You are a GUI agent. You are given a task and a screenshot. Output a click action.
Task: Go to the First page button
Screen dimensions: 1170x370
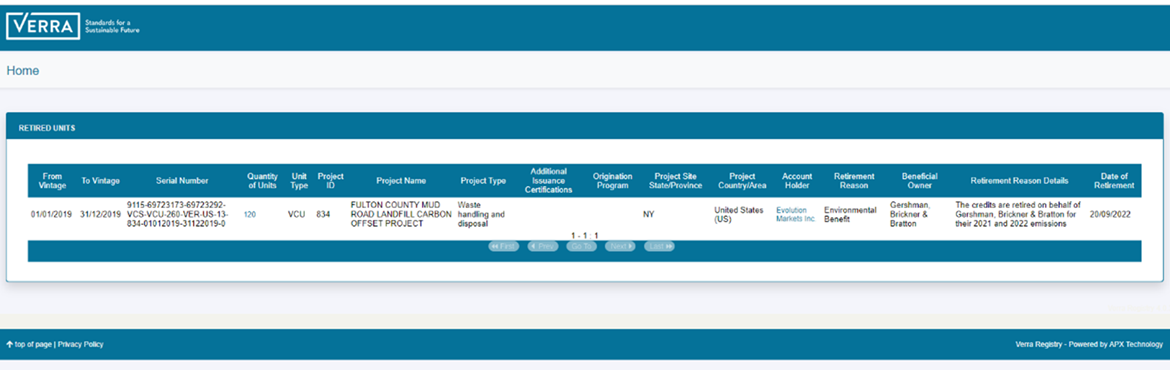tap(504, 246)
